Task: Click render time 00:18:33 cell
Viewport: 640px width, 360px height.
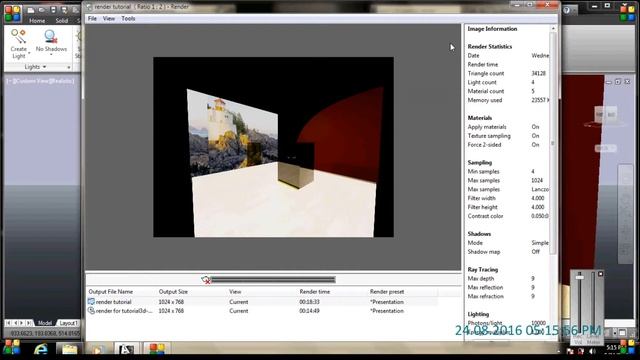Action: pos(309,302)
